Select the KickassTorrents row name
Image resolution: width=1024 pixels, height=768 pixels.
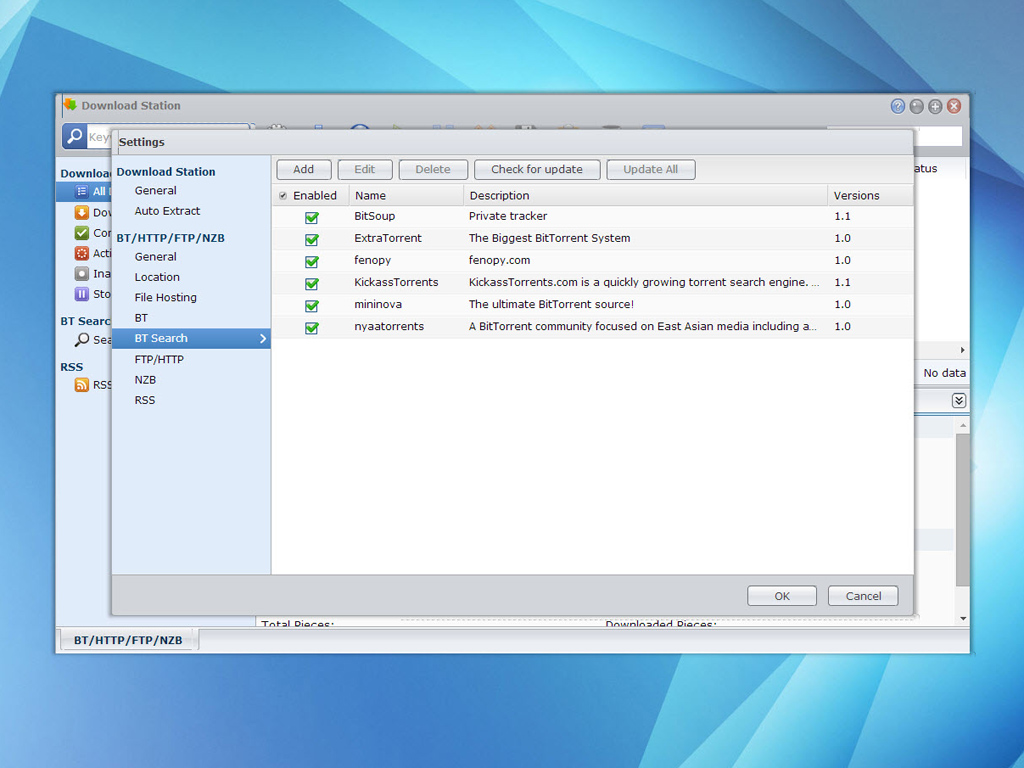[x=396, y=282]
